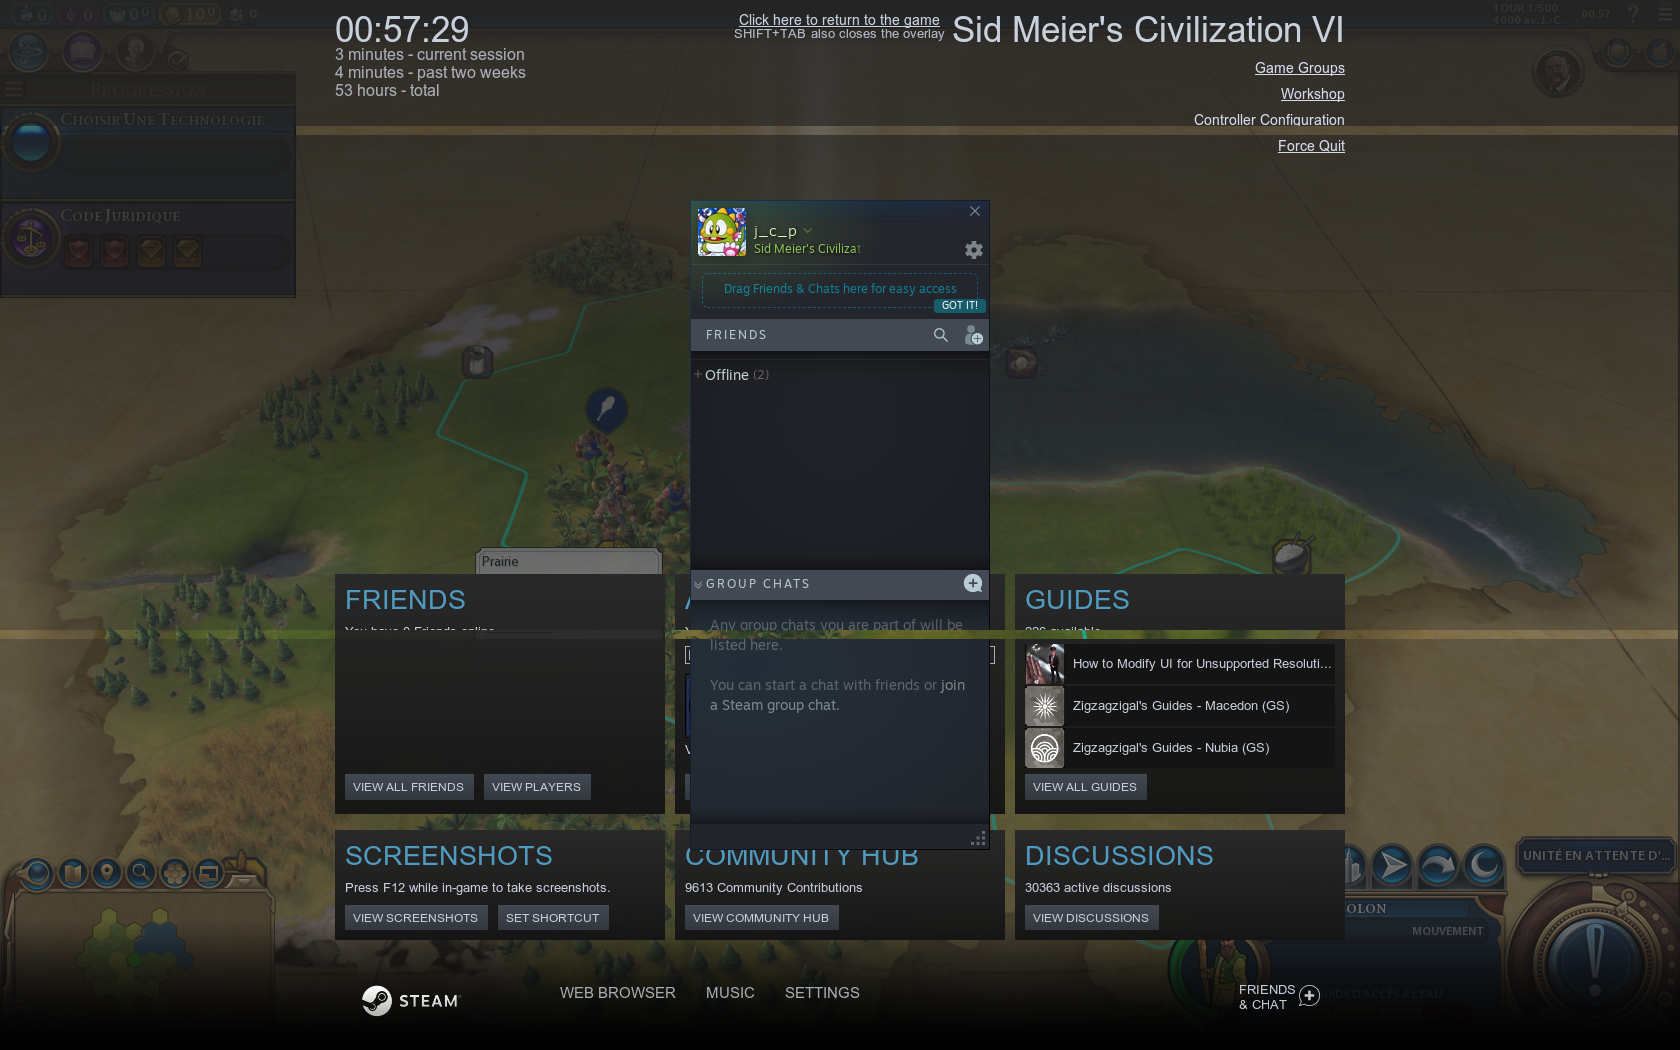Screen dimensions: 1680x1050
Task: Click the unit move arrow action icon
Action: (1391, 865)
